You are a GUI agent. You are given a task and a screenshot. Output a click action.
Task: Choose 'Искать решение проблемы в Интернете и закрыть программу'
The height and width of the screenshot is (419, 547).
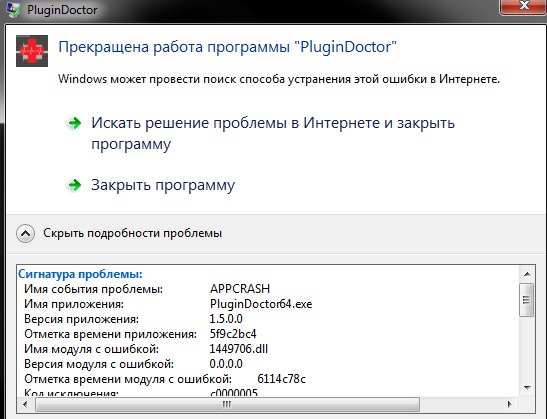tap(273, 133)
